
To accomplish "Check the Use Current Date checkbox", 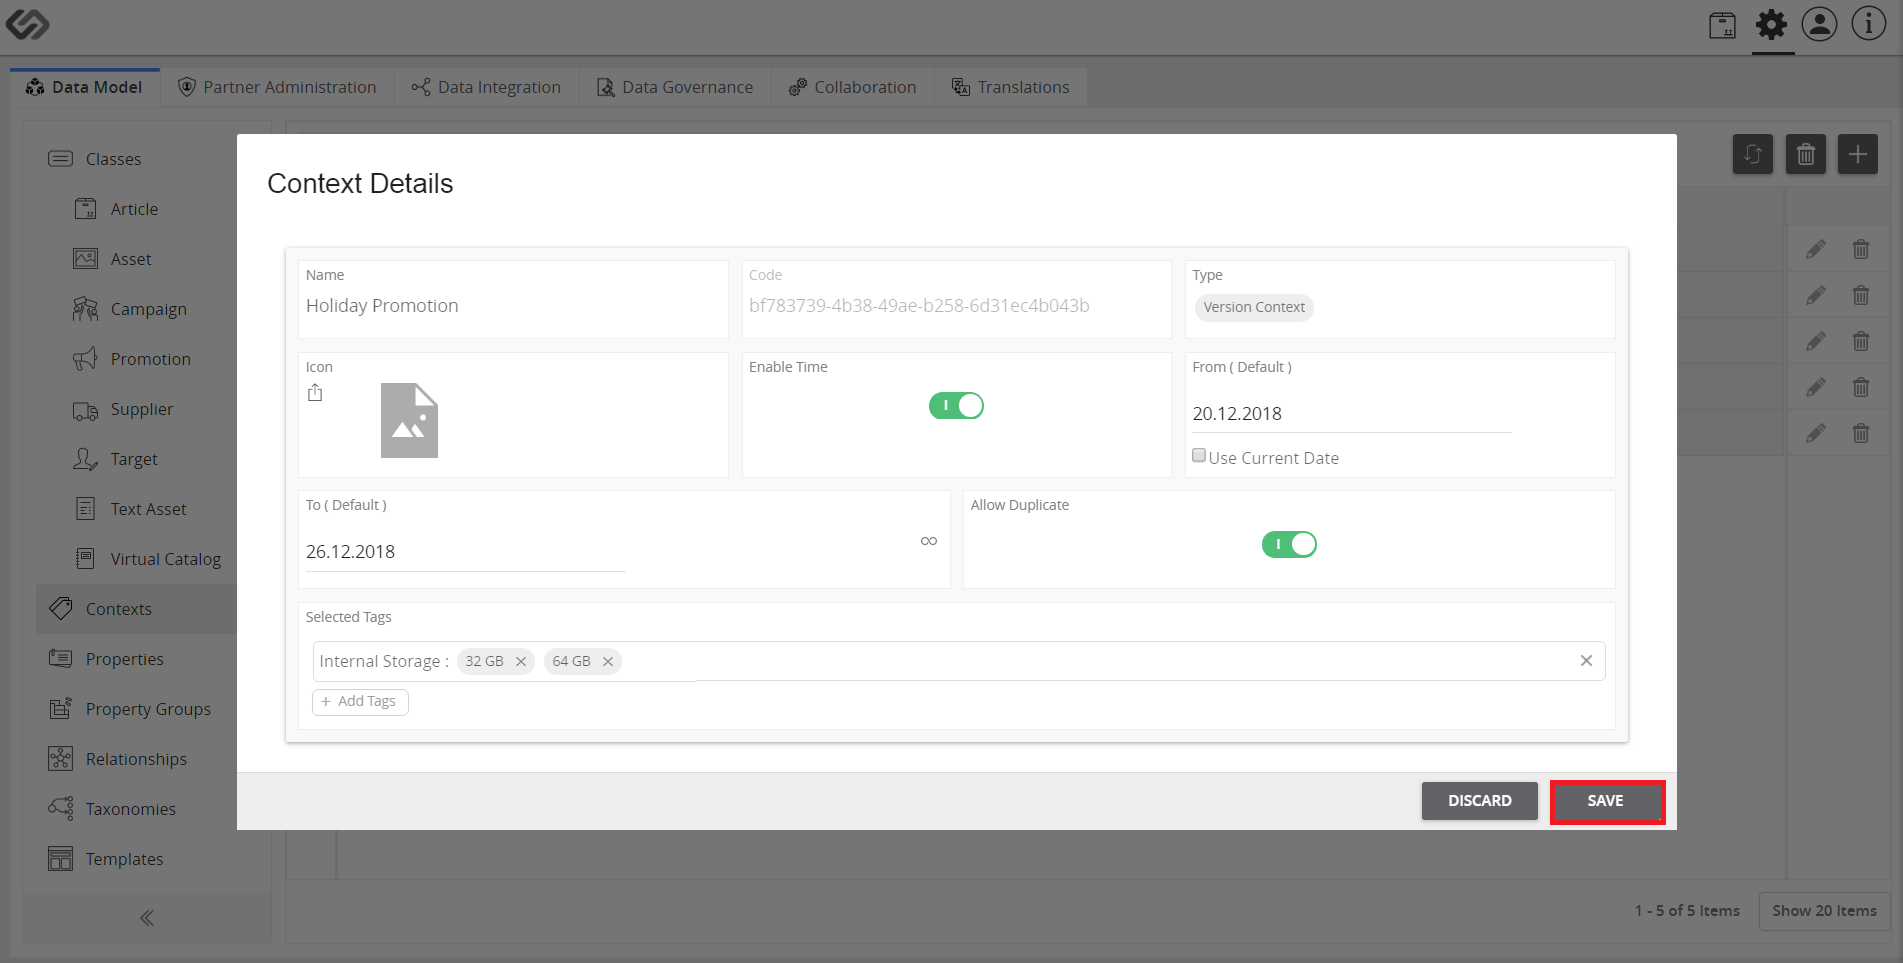I will pos(1198,456).
